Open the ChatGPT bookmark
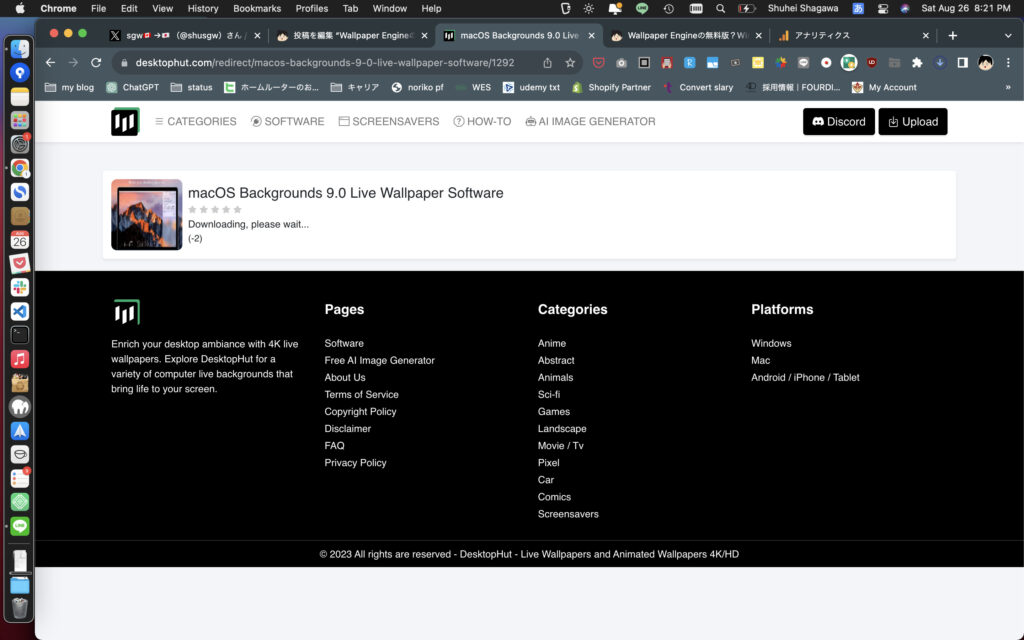This screenshot has width=1024, height=640. pyautogui.click(x=133, y=87)
